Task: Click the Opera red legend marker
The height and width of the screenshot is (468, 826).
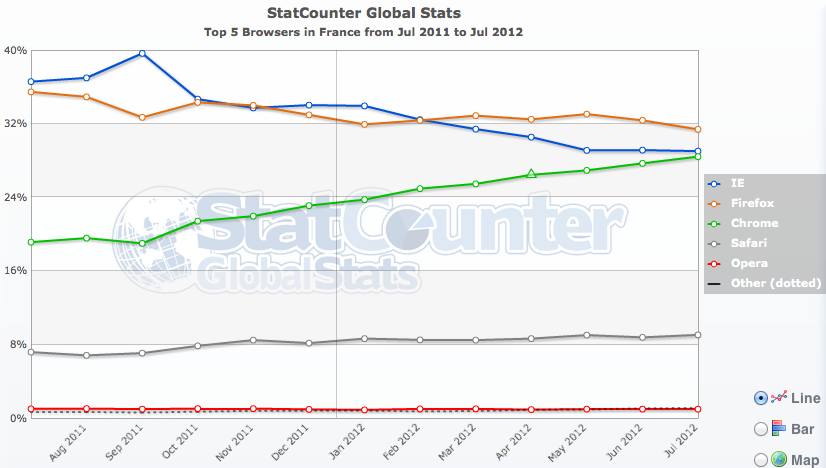Action: [714, 263]
